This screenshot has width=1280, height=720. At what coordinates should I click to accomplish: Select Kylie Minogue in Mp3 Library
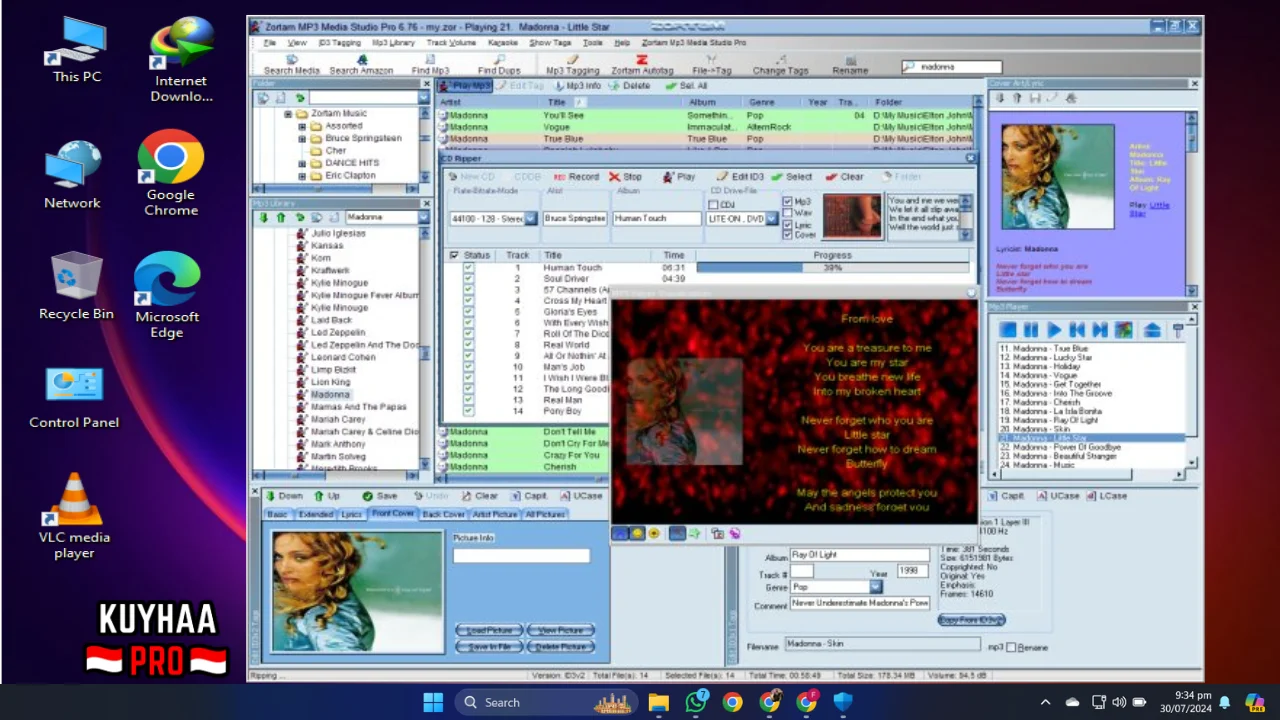pos(339,283)
